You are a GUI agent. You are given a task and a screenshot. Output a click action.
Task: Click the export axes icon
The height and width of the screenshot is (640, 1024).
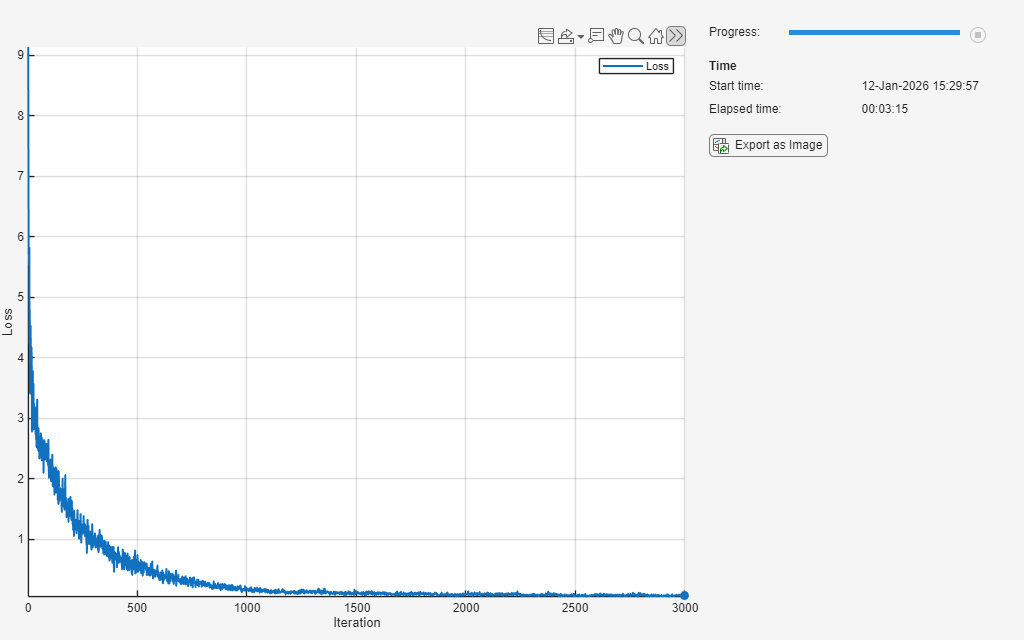coord(566,36)
